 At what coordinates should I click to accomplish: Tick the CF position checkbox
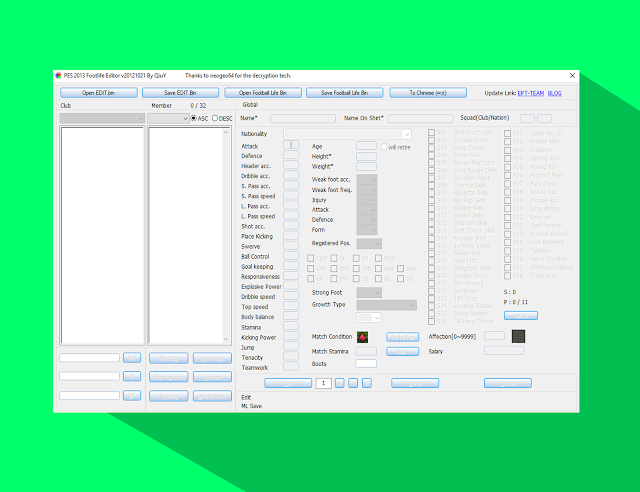(334, 258)
